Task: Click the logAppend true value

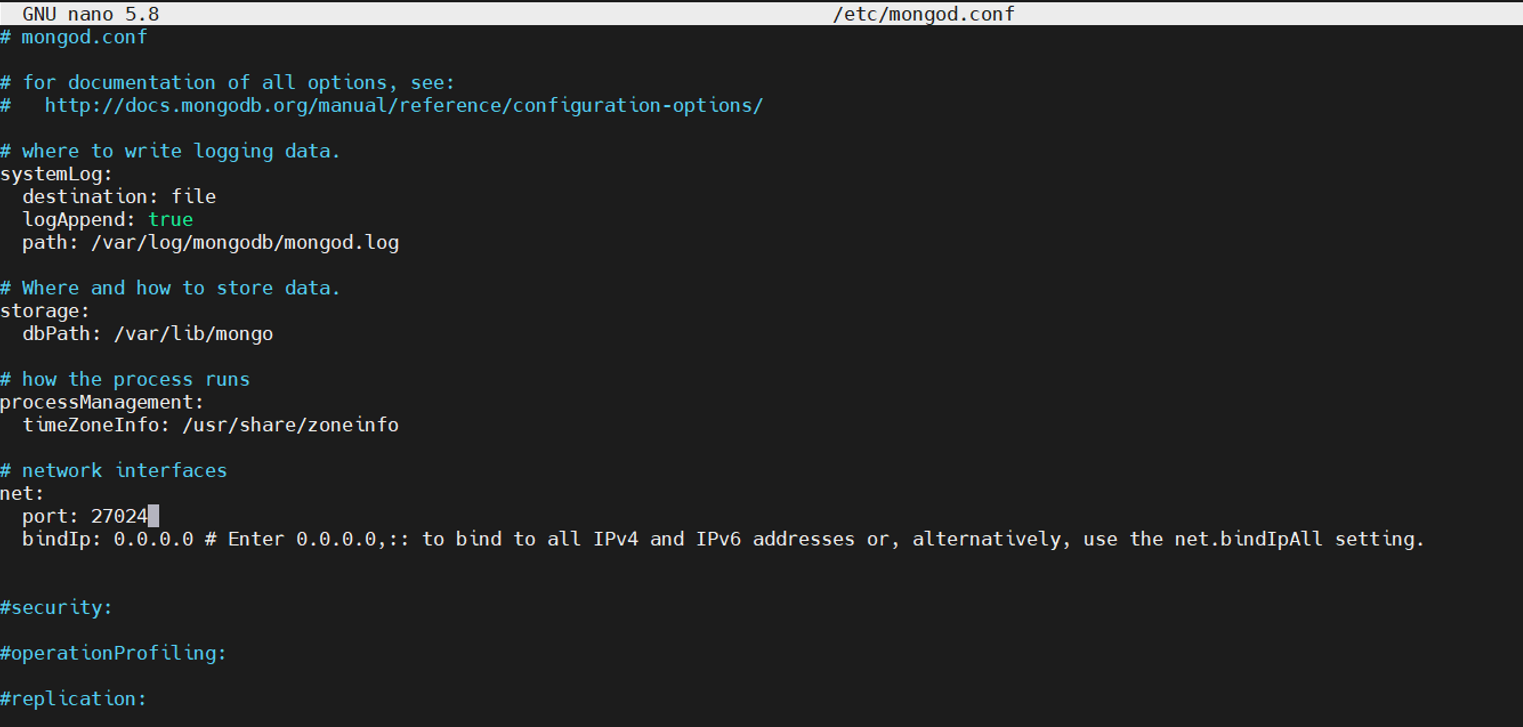Action: (171, 219)
